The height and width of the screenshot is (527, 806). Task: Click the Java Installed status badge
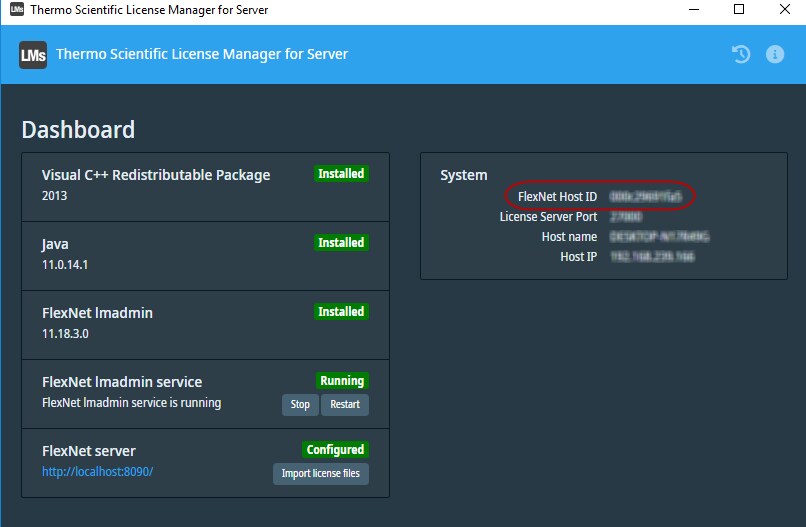point(341,243)
